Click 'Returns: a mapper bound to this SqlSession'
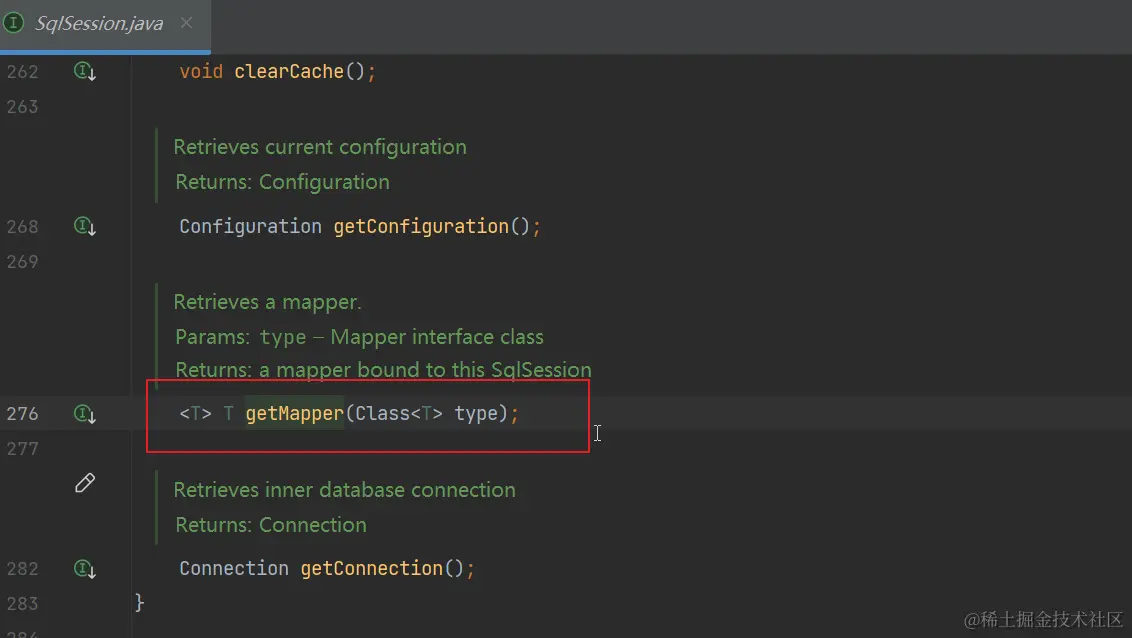Screen dimensions: 1132x638 coord(383,370)
